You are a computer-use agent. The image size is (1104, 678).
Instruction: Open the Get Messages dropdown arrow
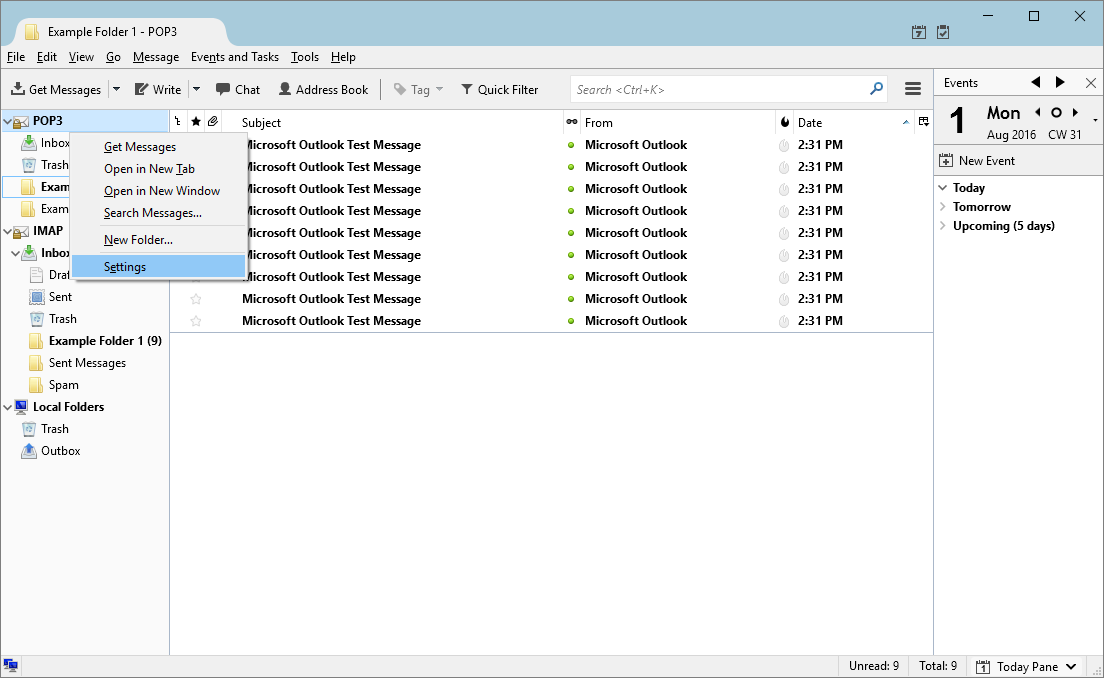click(x=116, y=89)
